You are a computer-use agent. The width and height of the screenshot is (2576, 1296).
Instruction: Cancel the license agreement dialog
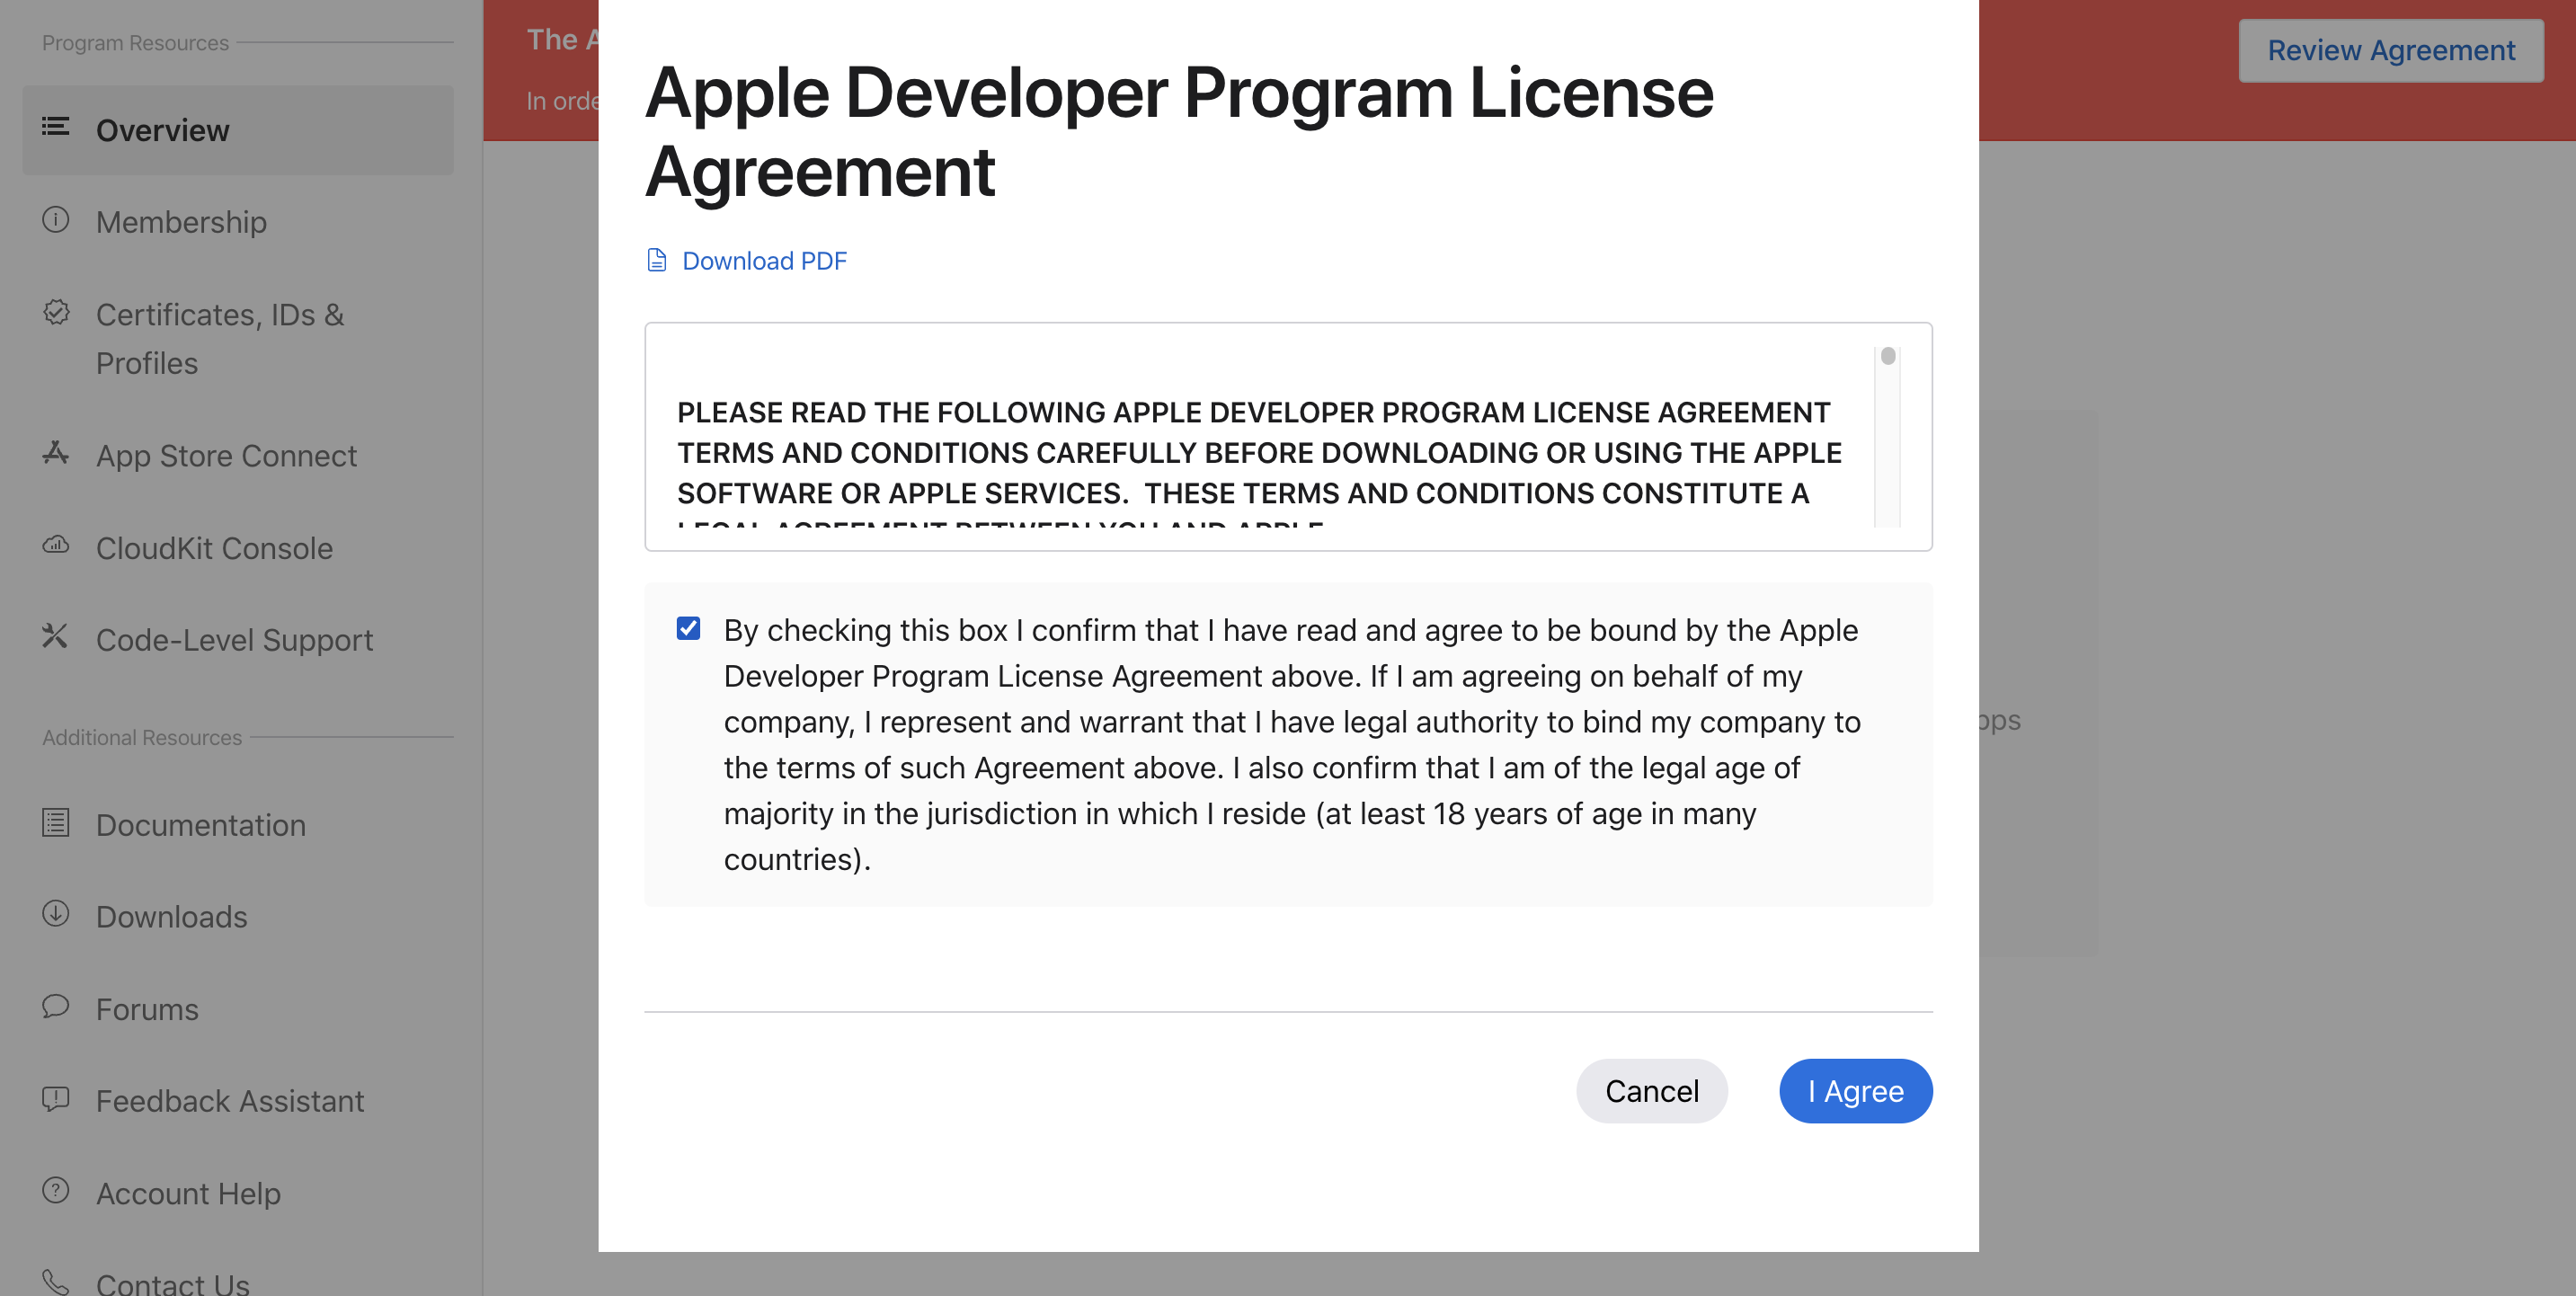[1651, 1090]
